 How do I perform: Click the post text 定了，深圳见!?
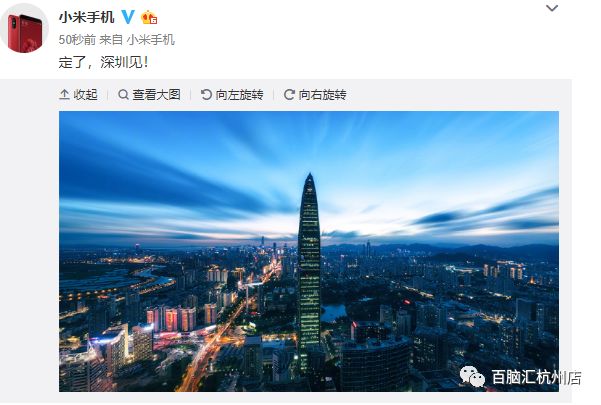click(x=103, y=62)
